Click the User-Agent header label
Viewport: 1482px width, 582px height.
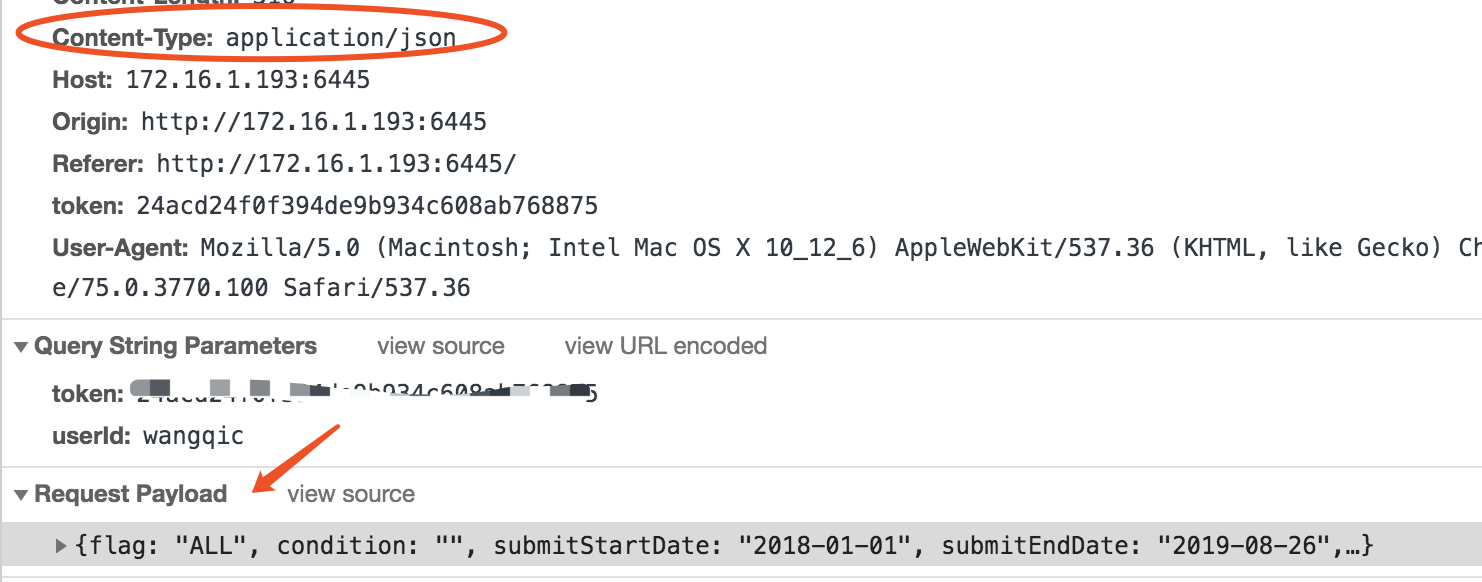121,247
